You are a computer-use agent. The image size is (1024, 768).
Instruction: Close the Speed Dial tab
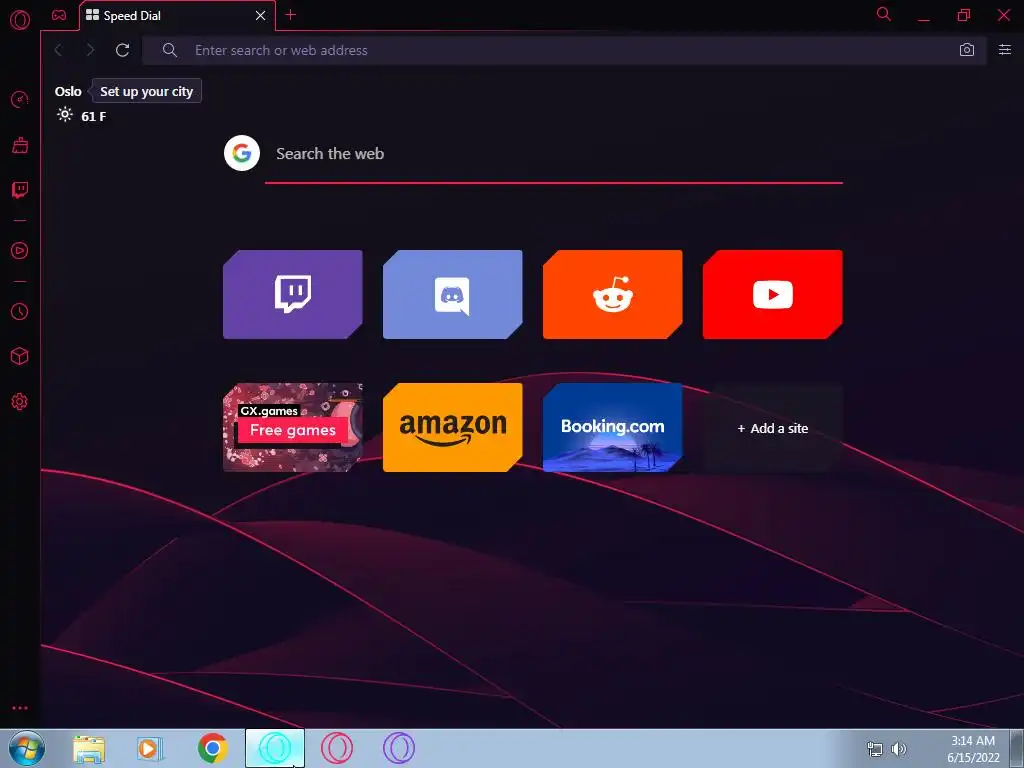pyautogui.click(x=261, y=16)
